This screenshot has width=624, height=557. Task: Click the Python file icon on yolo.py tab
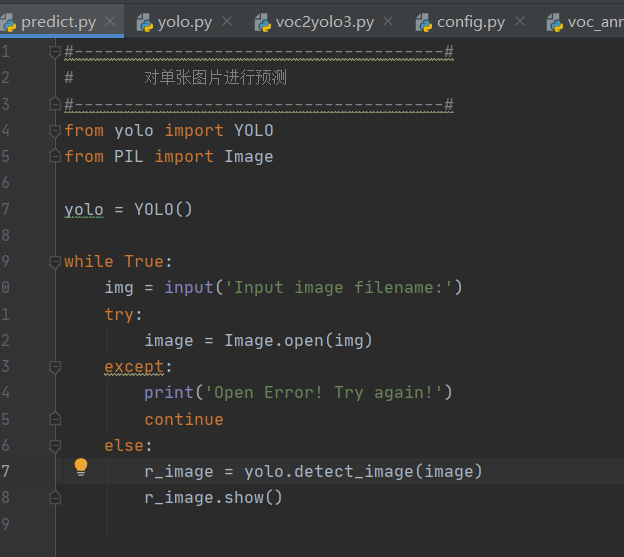(144, 22)
